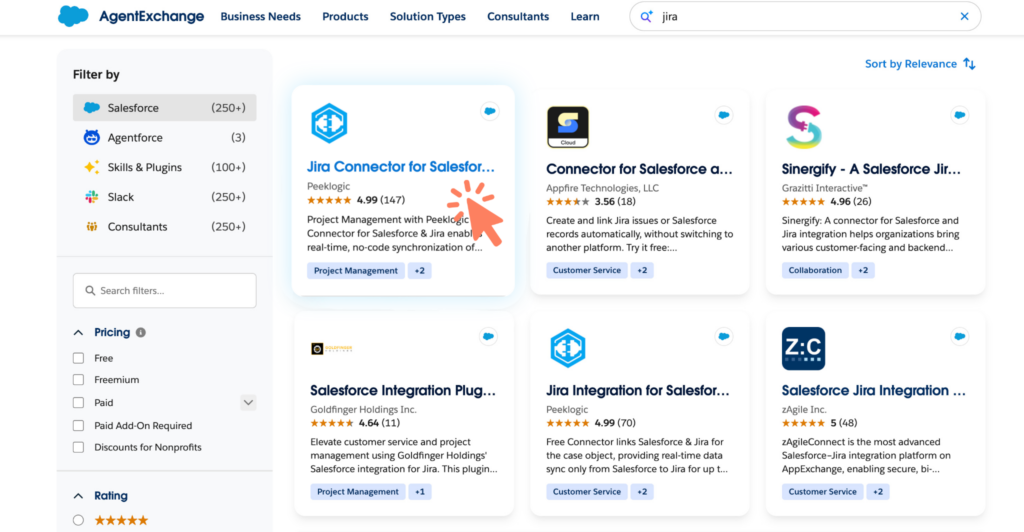Image resolution: width=1024 pixels, height=532 pixels.
Task: Select the five-star rating radio button
Action: pos(78,520)
